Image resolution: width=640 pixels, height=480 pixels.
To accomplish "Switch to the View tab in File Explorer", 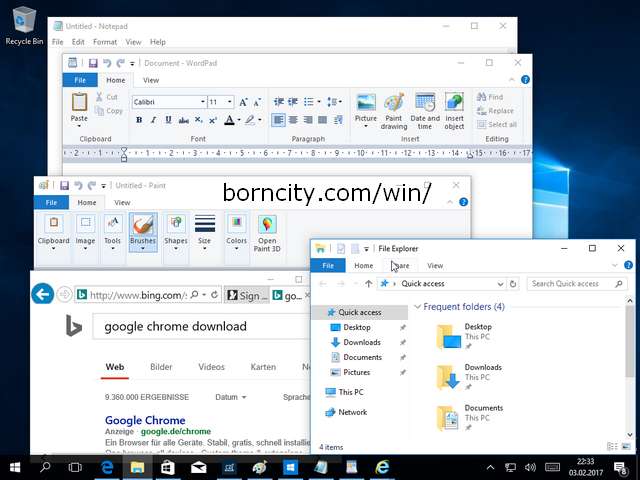I will coord(435,266).
